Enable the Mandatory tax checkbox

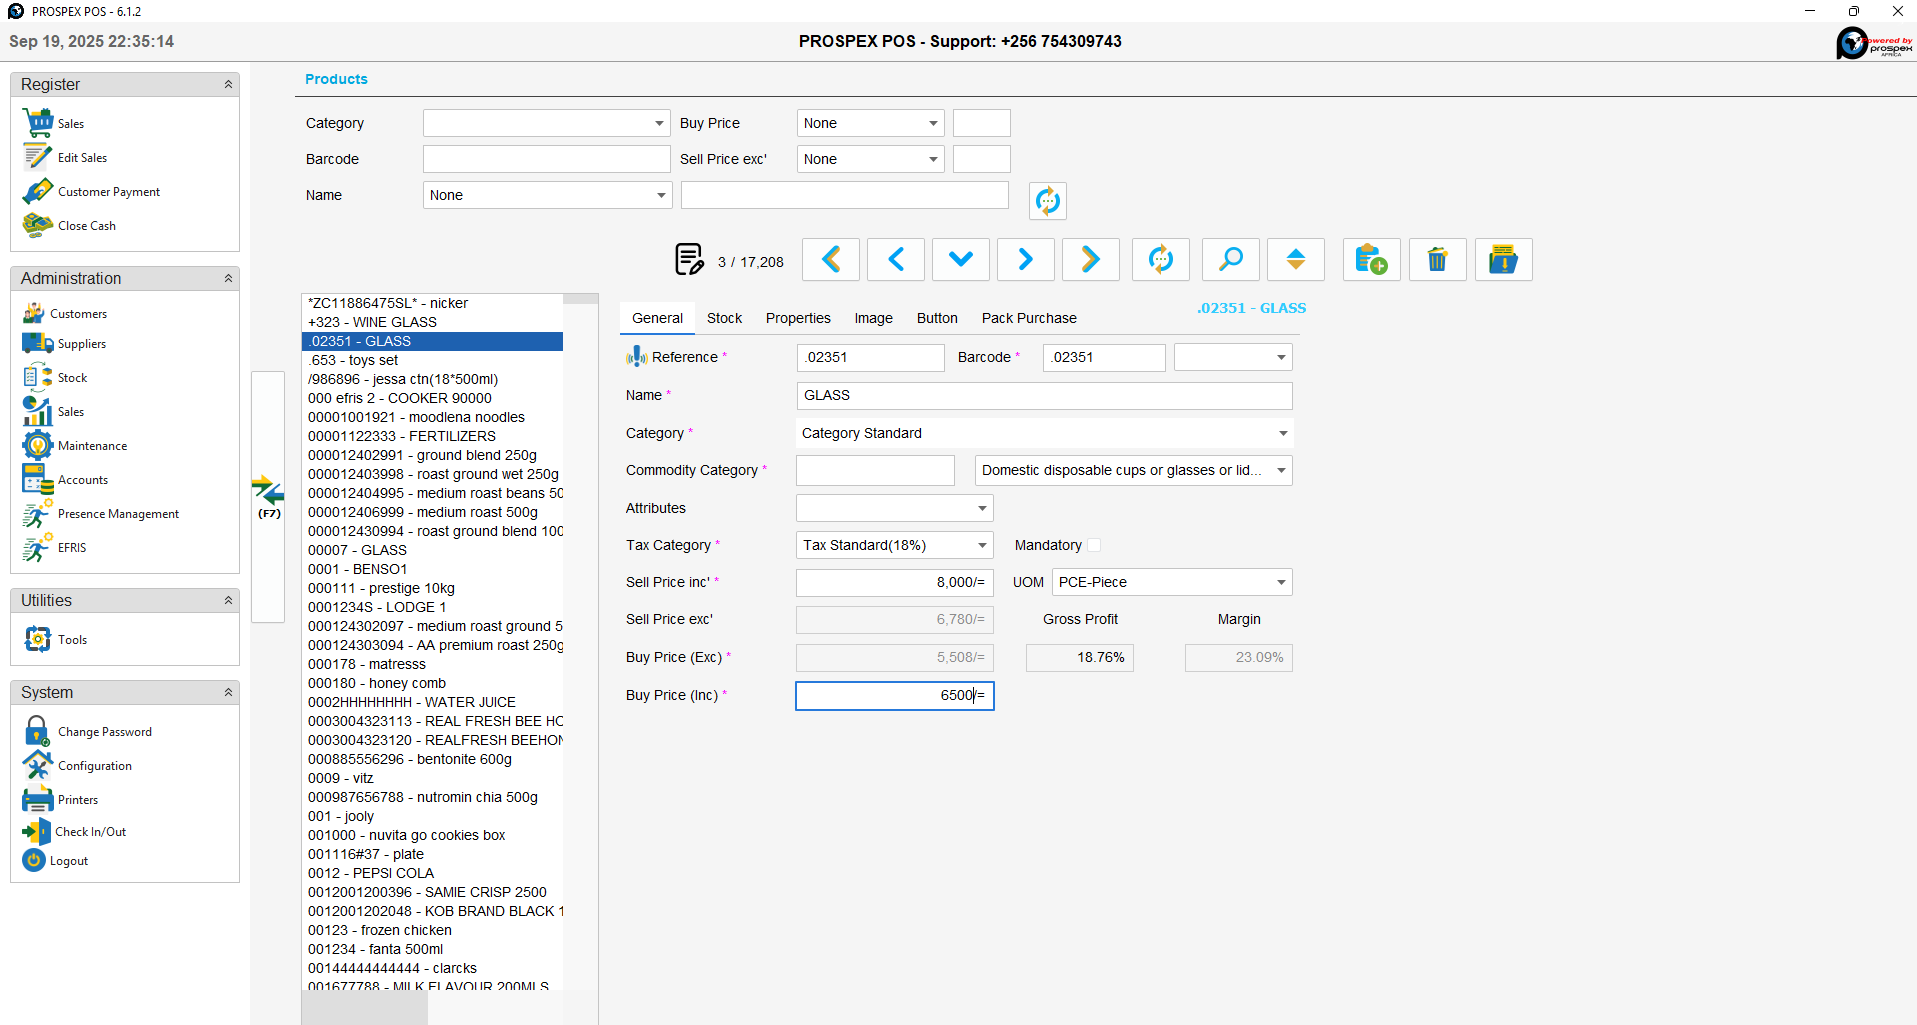click(x=1094, y=545)
